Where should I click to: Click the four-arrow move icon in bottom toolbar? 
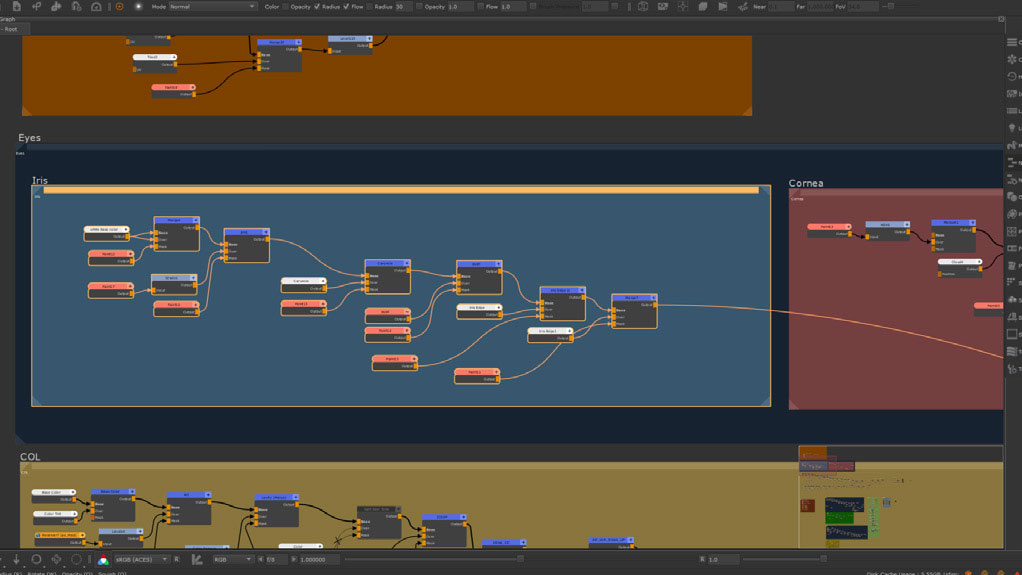[x=56, y=559]
